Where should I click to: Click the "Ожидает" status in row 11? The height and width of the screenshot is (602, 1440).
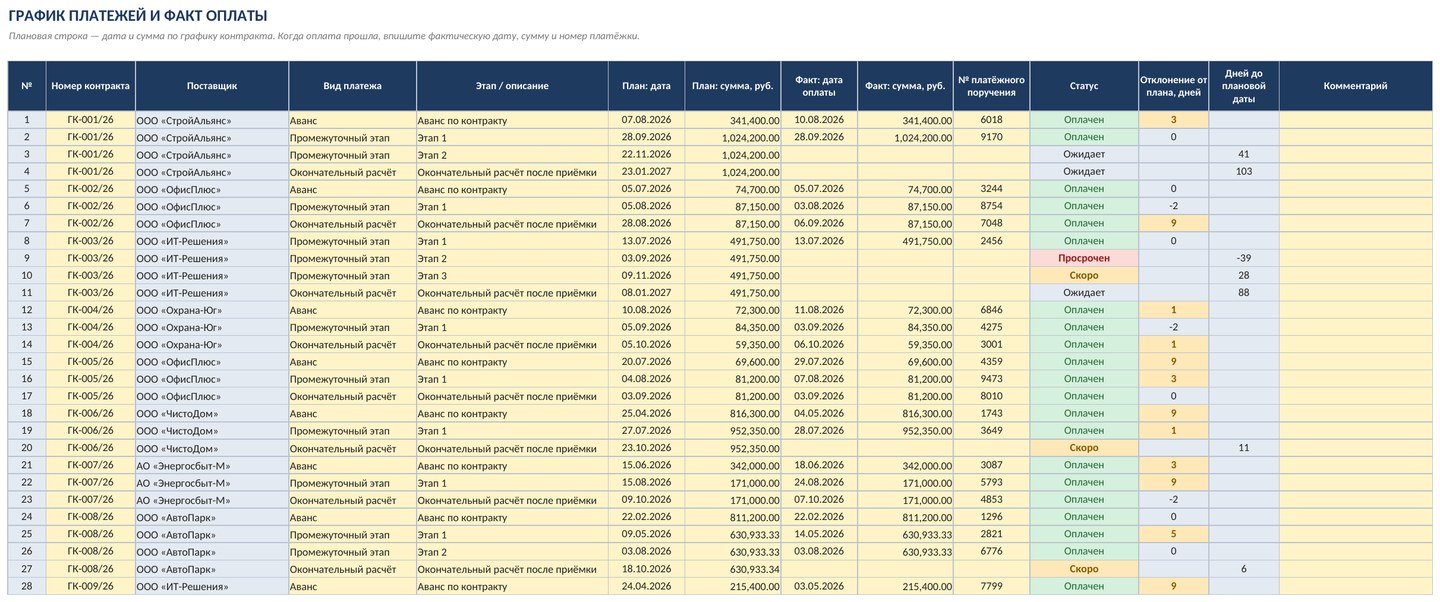[x=1084, y=292]
